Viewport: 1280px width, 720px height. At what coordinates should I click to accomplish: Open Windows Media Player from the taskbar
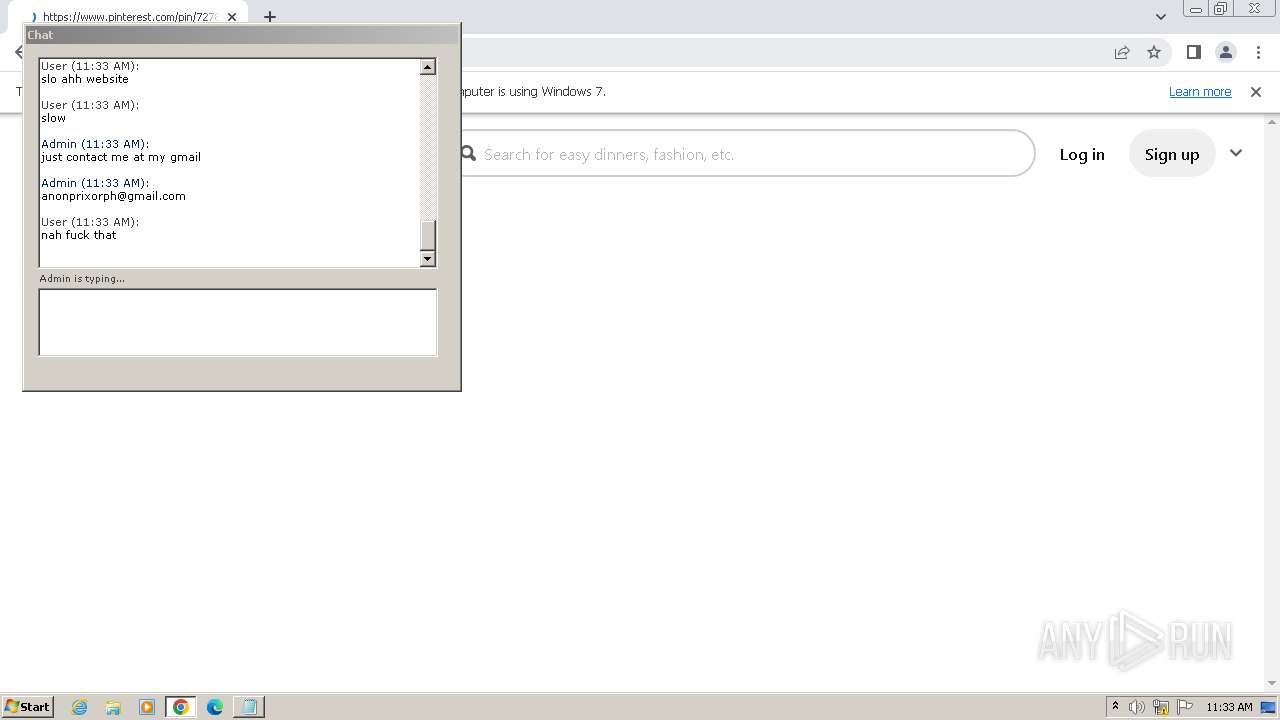tap(147, 707)
